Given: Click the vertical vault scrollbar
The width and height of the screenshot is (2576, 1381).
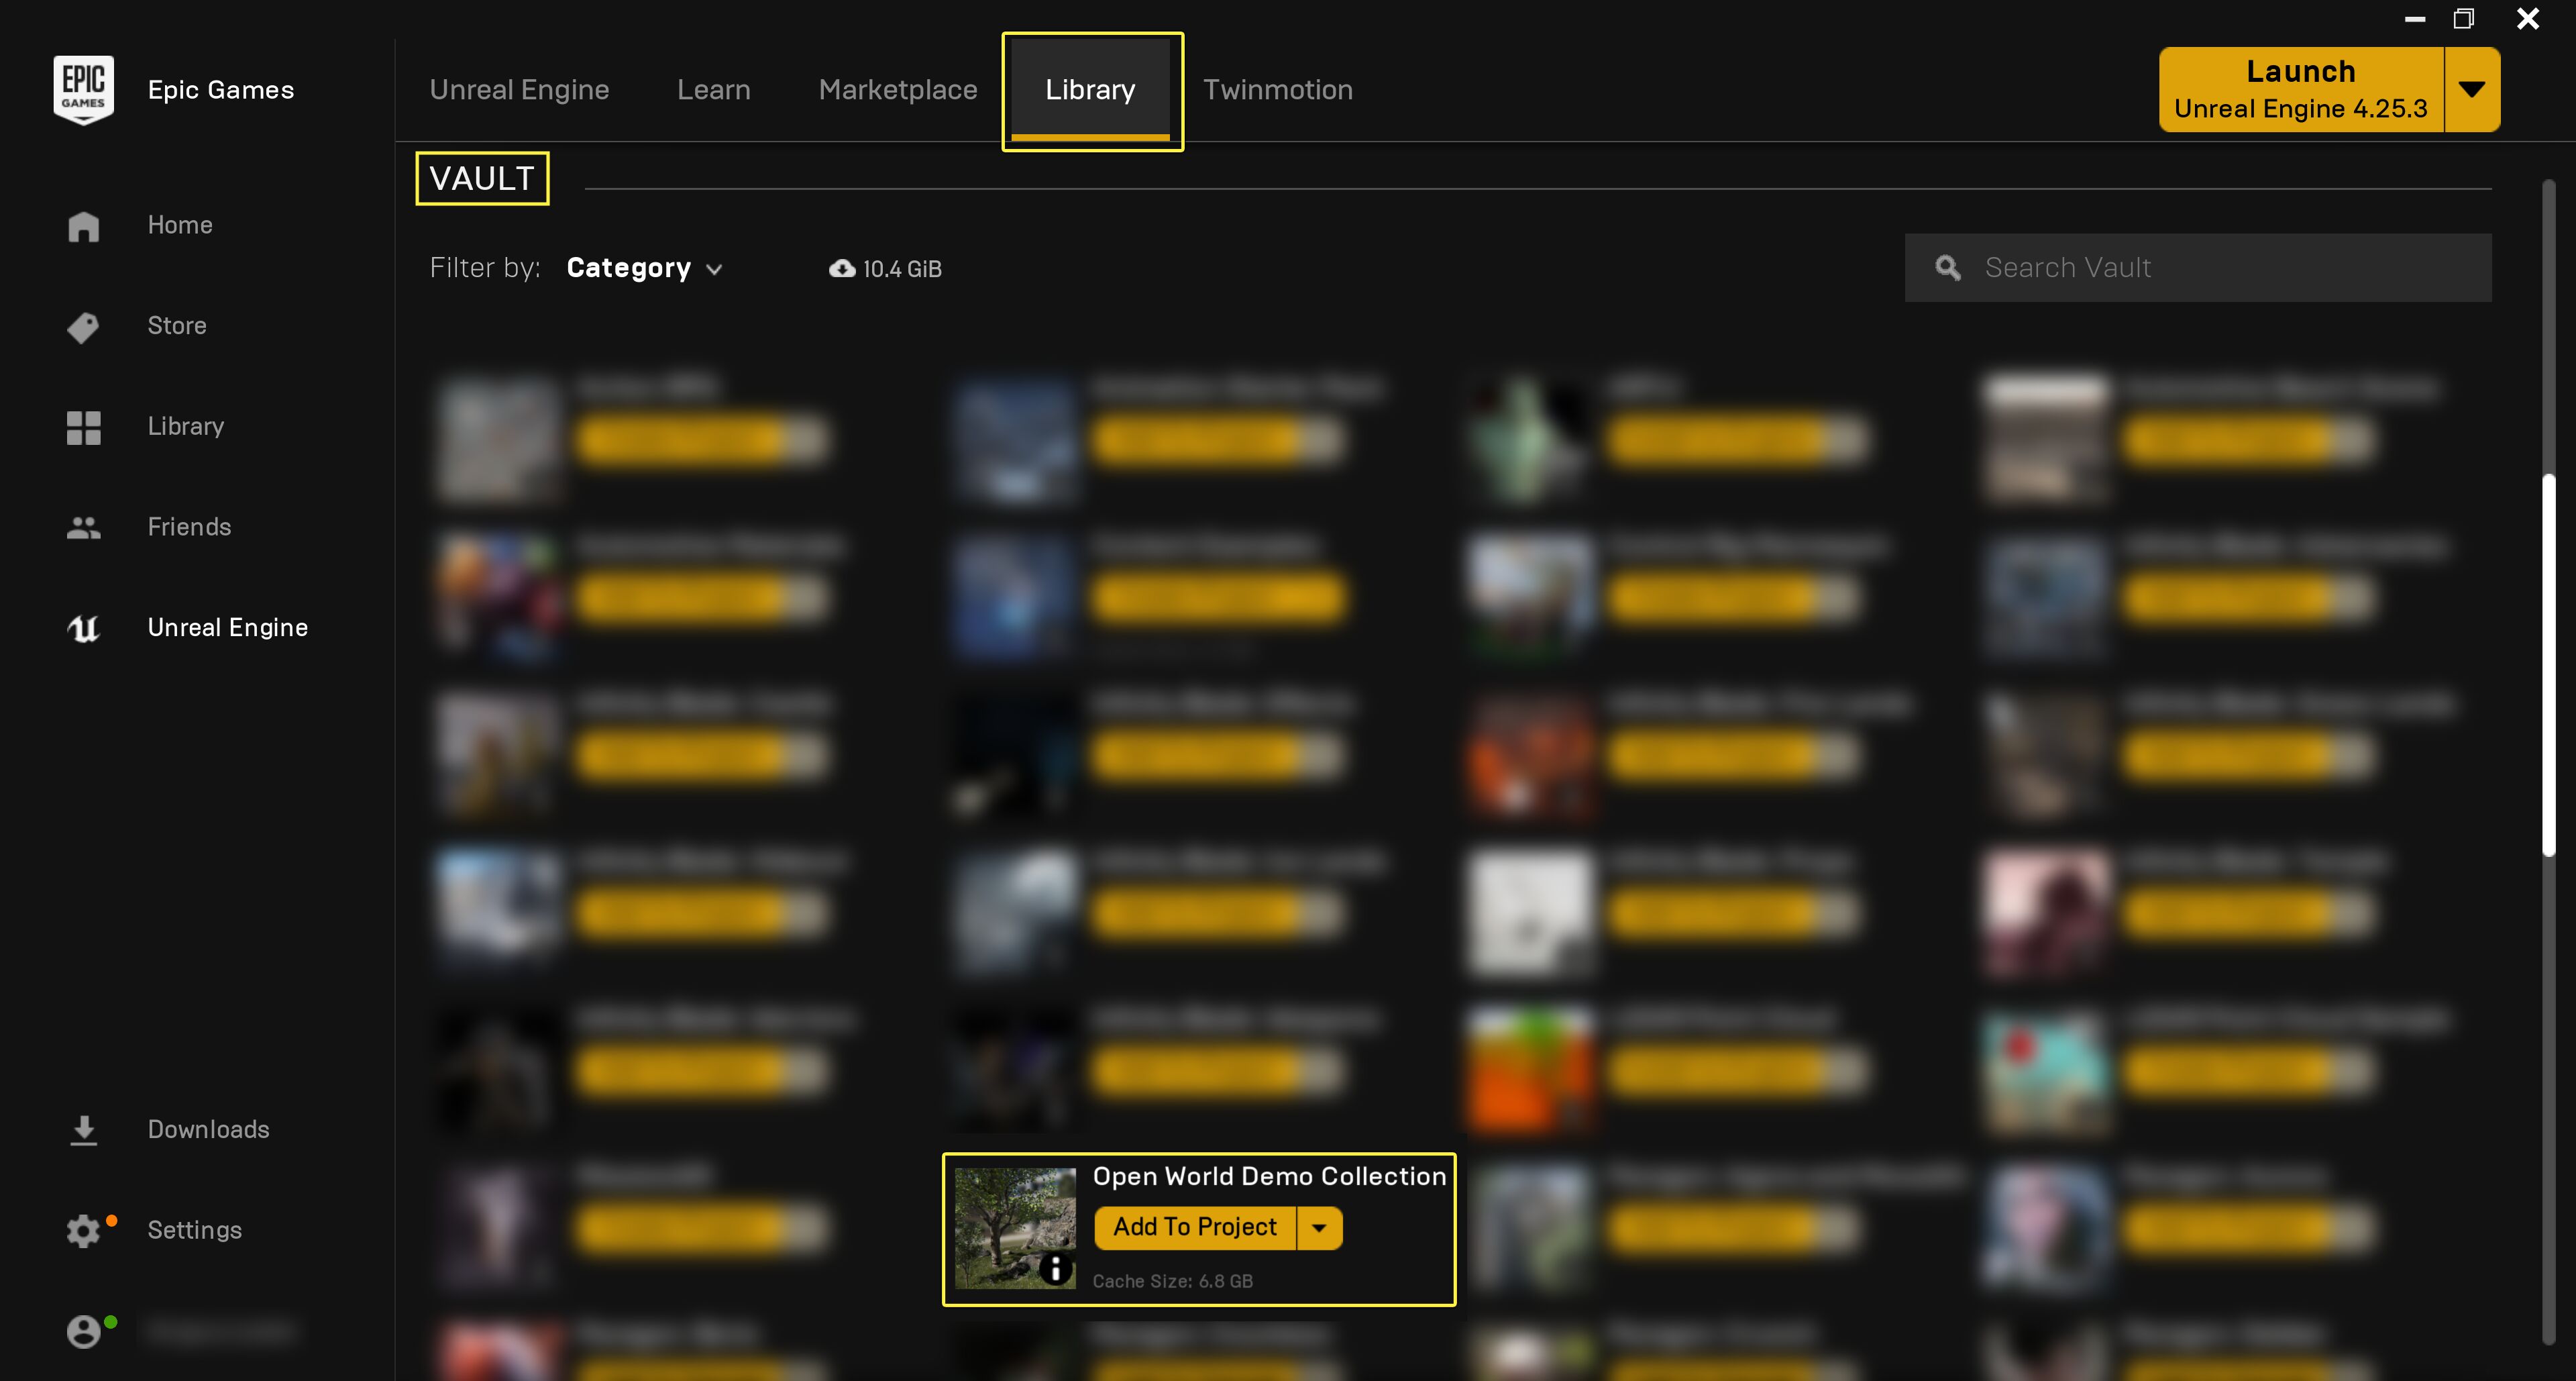Looking at the screenshot, I should [2548, 666].
